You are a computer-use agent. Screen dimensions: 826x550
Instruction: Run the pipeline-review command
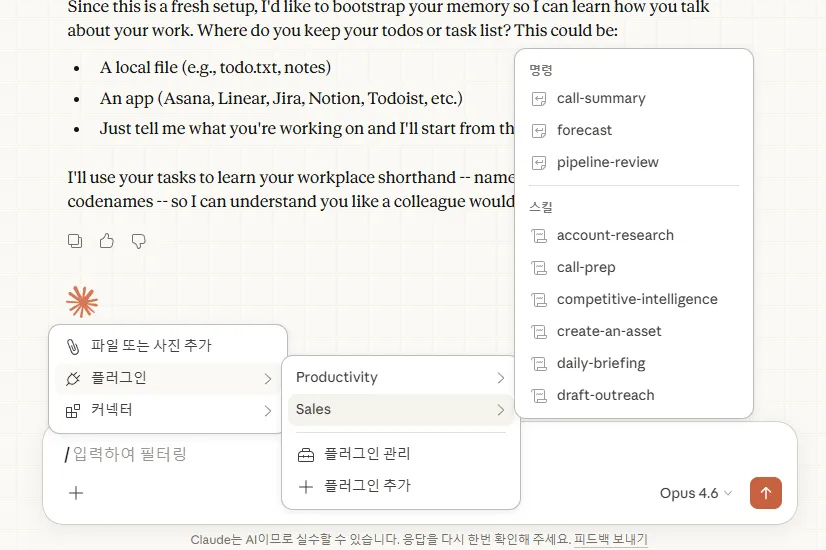pos(634,163)
